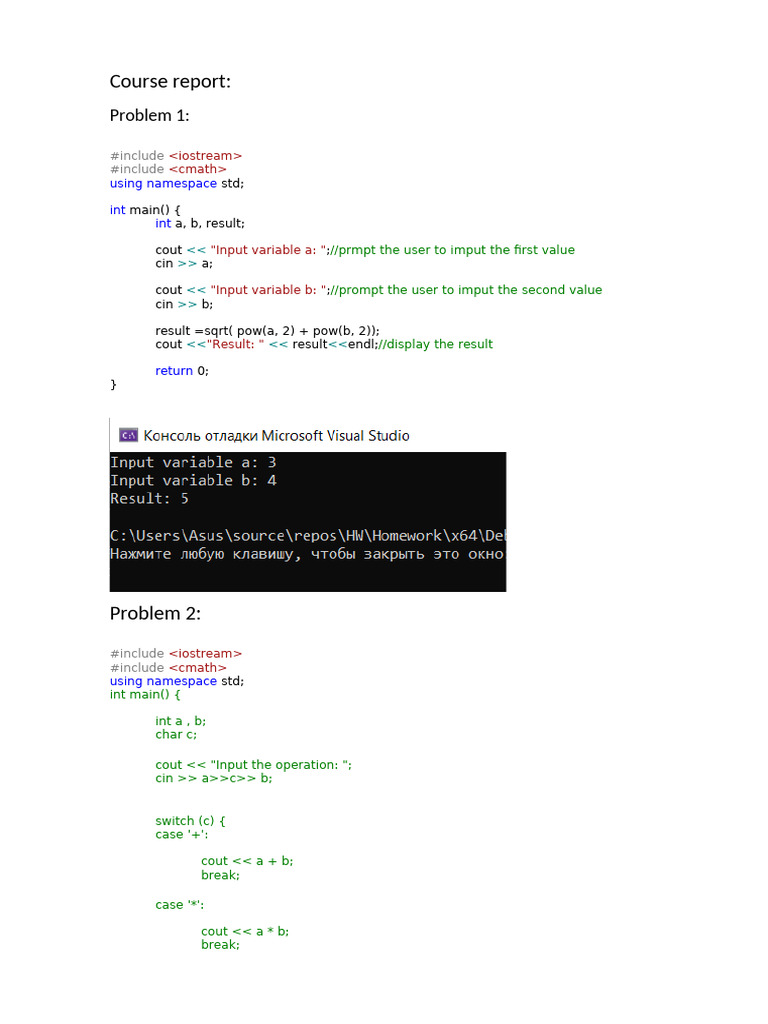The width and height of the screenshot is (768, 1024).
Task: Click the 'Problem 1:' heading
Action: pyautogui.click(x=150, y=116)
